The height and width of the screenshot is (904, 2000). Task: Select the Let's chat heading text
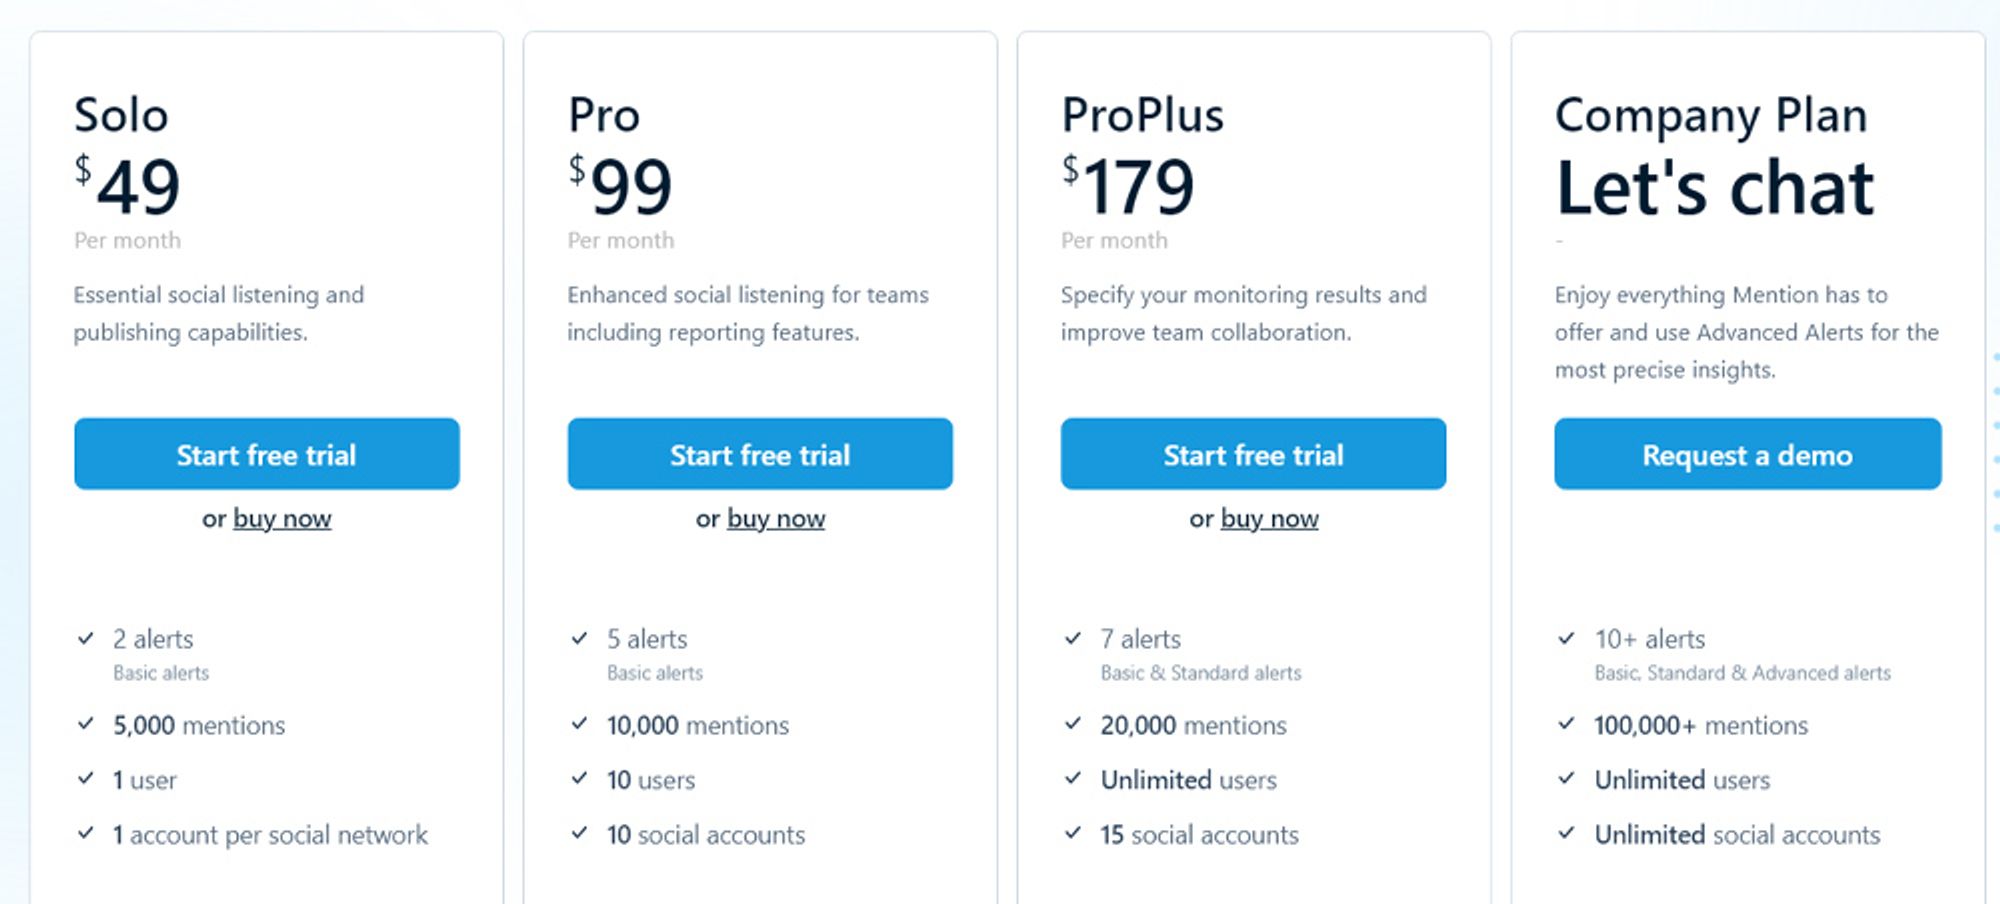(x=1715, y=188)
